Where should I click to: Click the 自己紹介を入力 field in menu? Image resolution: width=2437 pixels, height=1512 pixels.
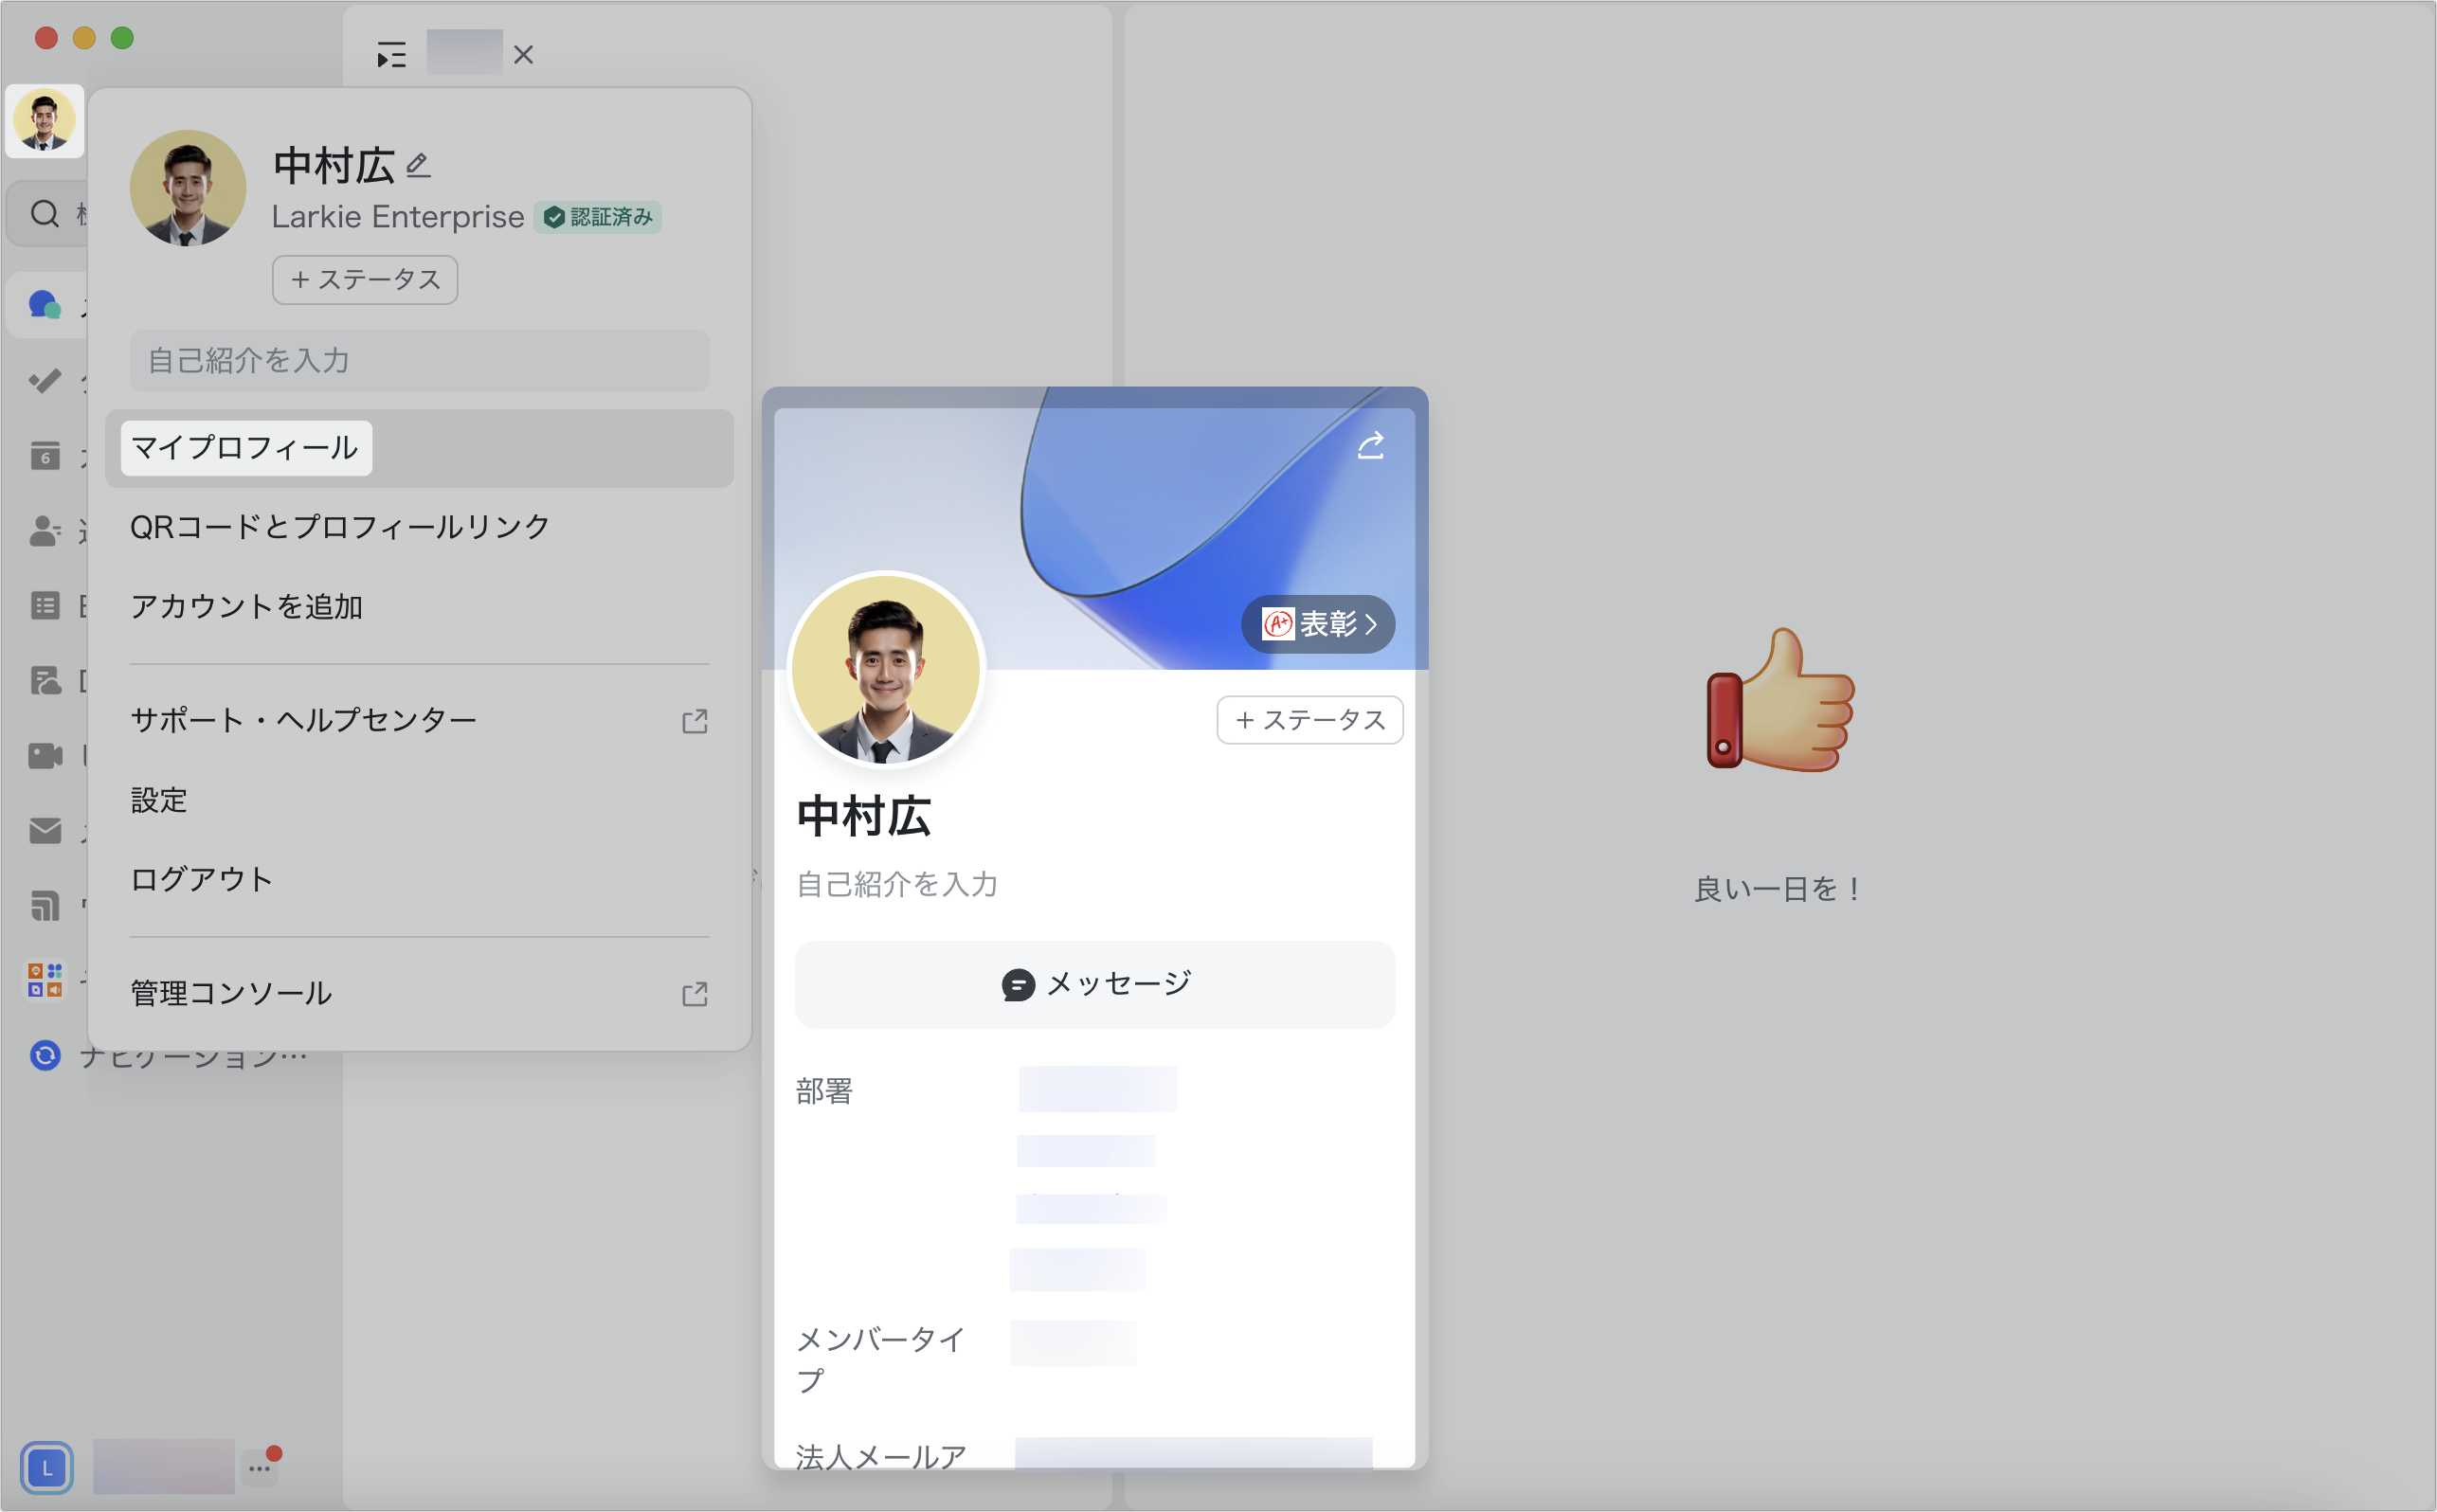(419, 360)
